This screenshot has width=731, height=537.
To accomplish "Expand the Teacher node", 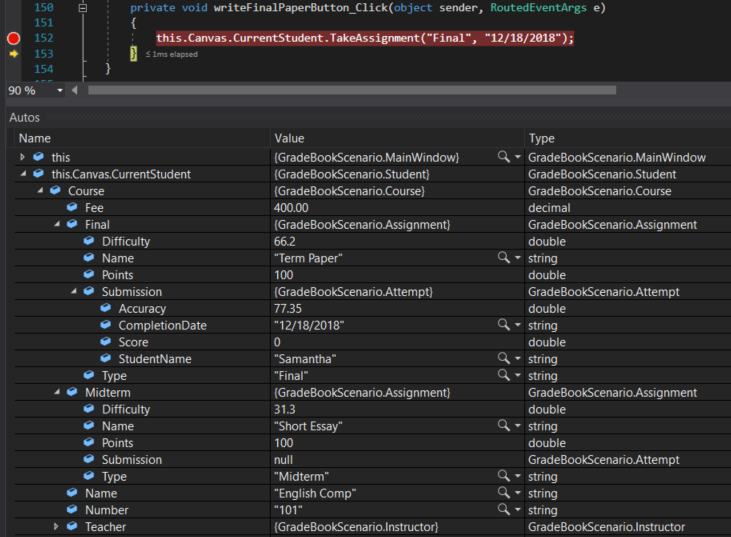I will (x=56, y=526).
